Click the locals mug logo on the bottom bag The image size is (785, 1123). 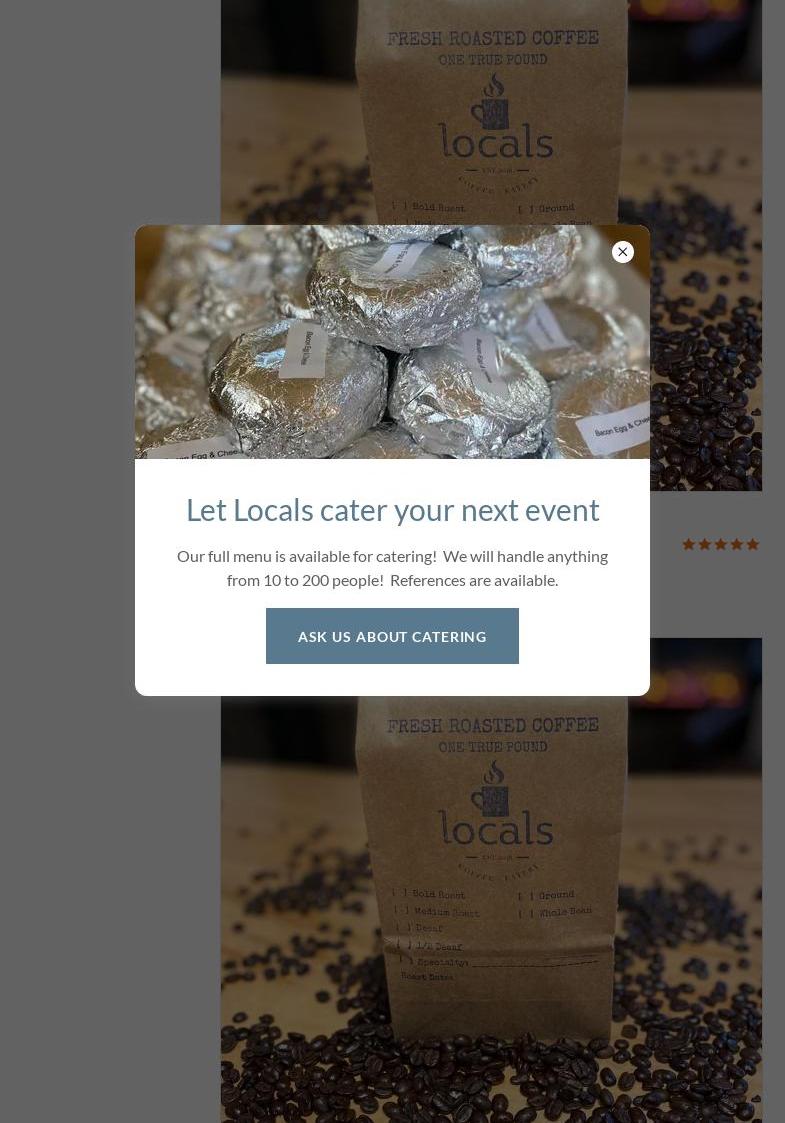[494, 804]
